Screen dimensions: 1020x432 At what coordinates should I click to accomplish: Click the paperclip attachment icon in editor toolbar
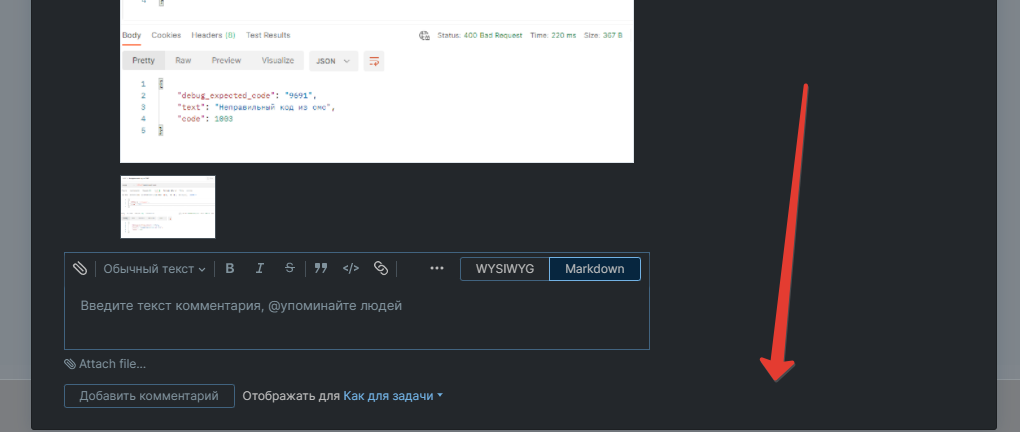pyautogui.click(x=80, y=269)
